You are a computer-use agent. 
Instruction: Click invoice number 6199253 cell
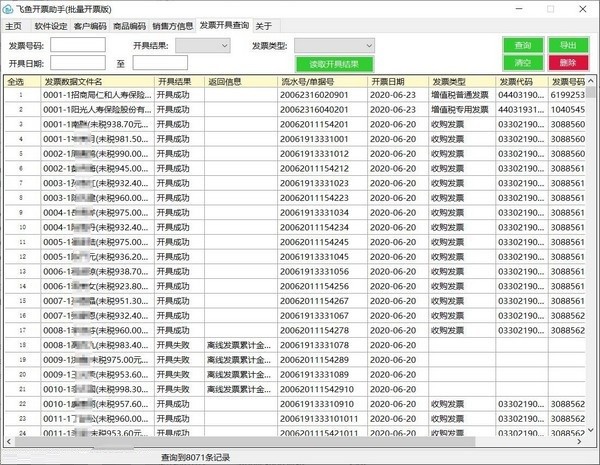567,95
